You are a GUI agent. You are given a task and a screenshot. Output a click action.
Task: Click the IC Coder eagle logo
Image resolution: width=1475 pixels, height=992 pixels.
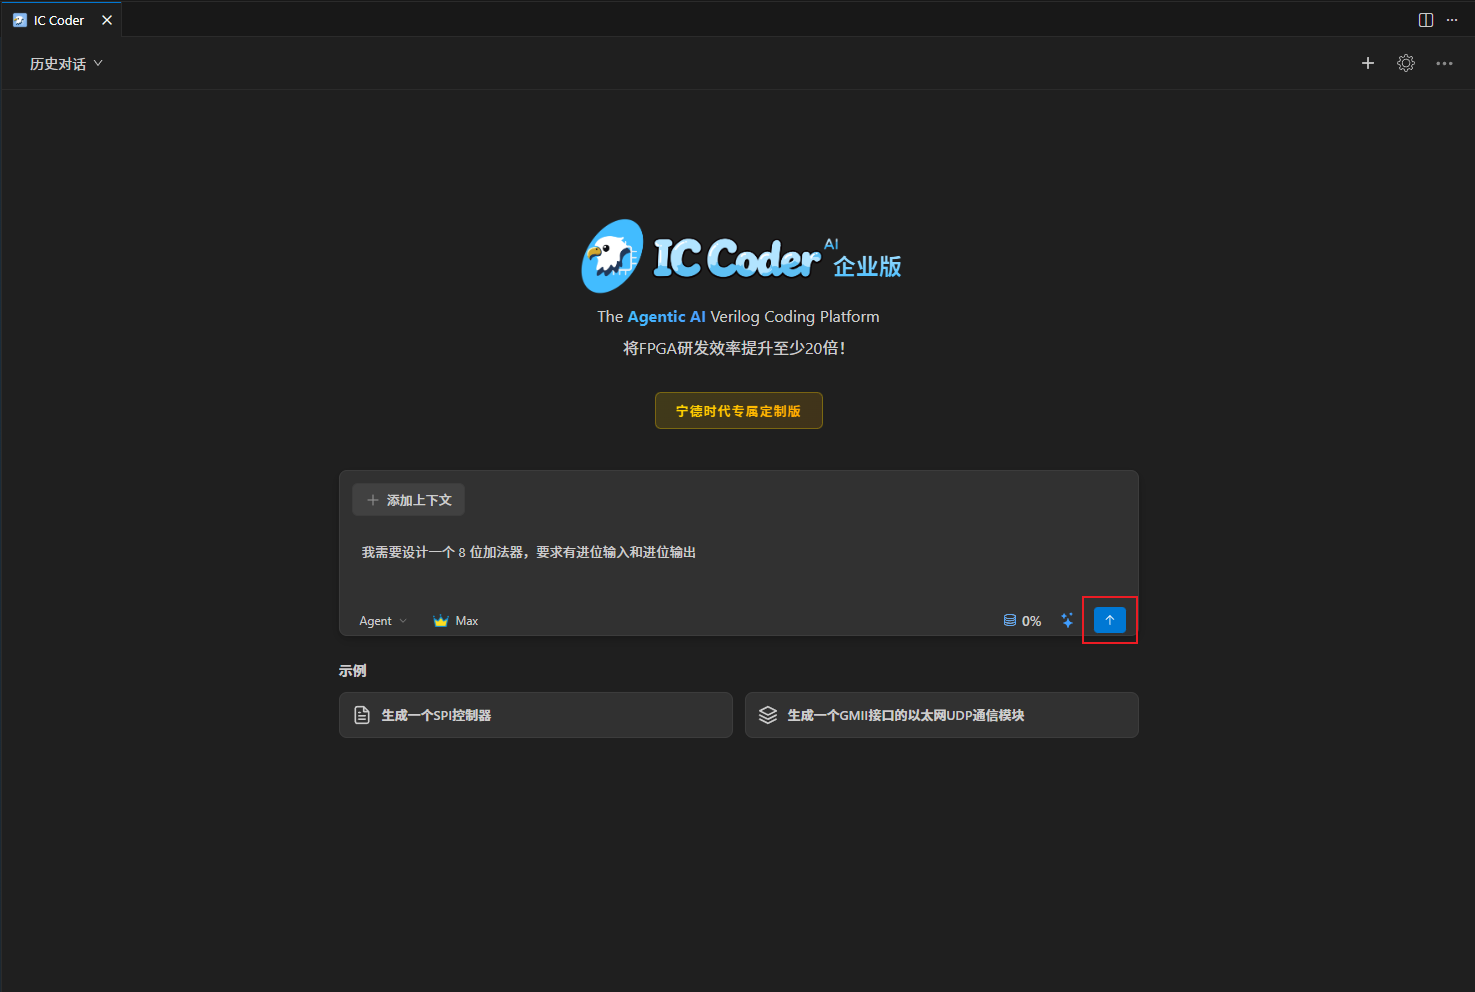[x=612, y=256]
